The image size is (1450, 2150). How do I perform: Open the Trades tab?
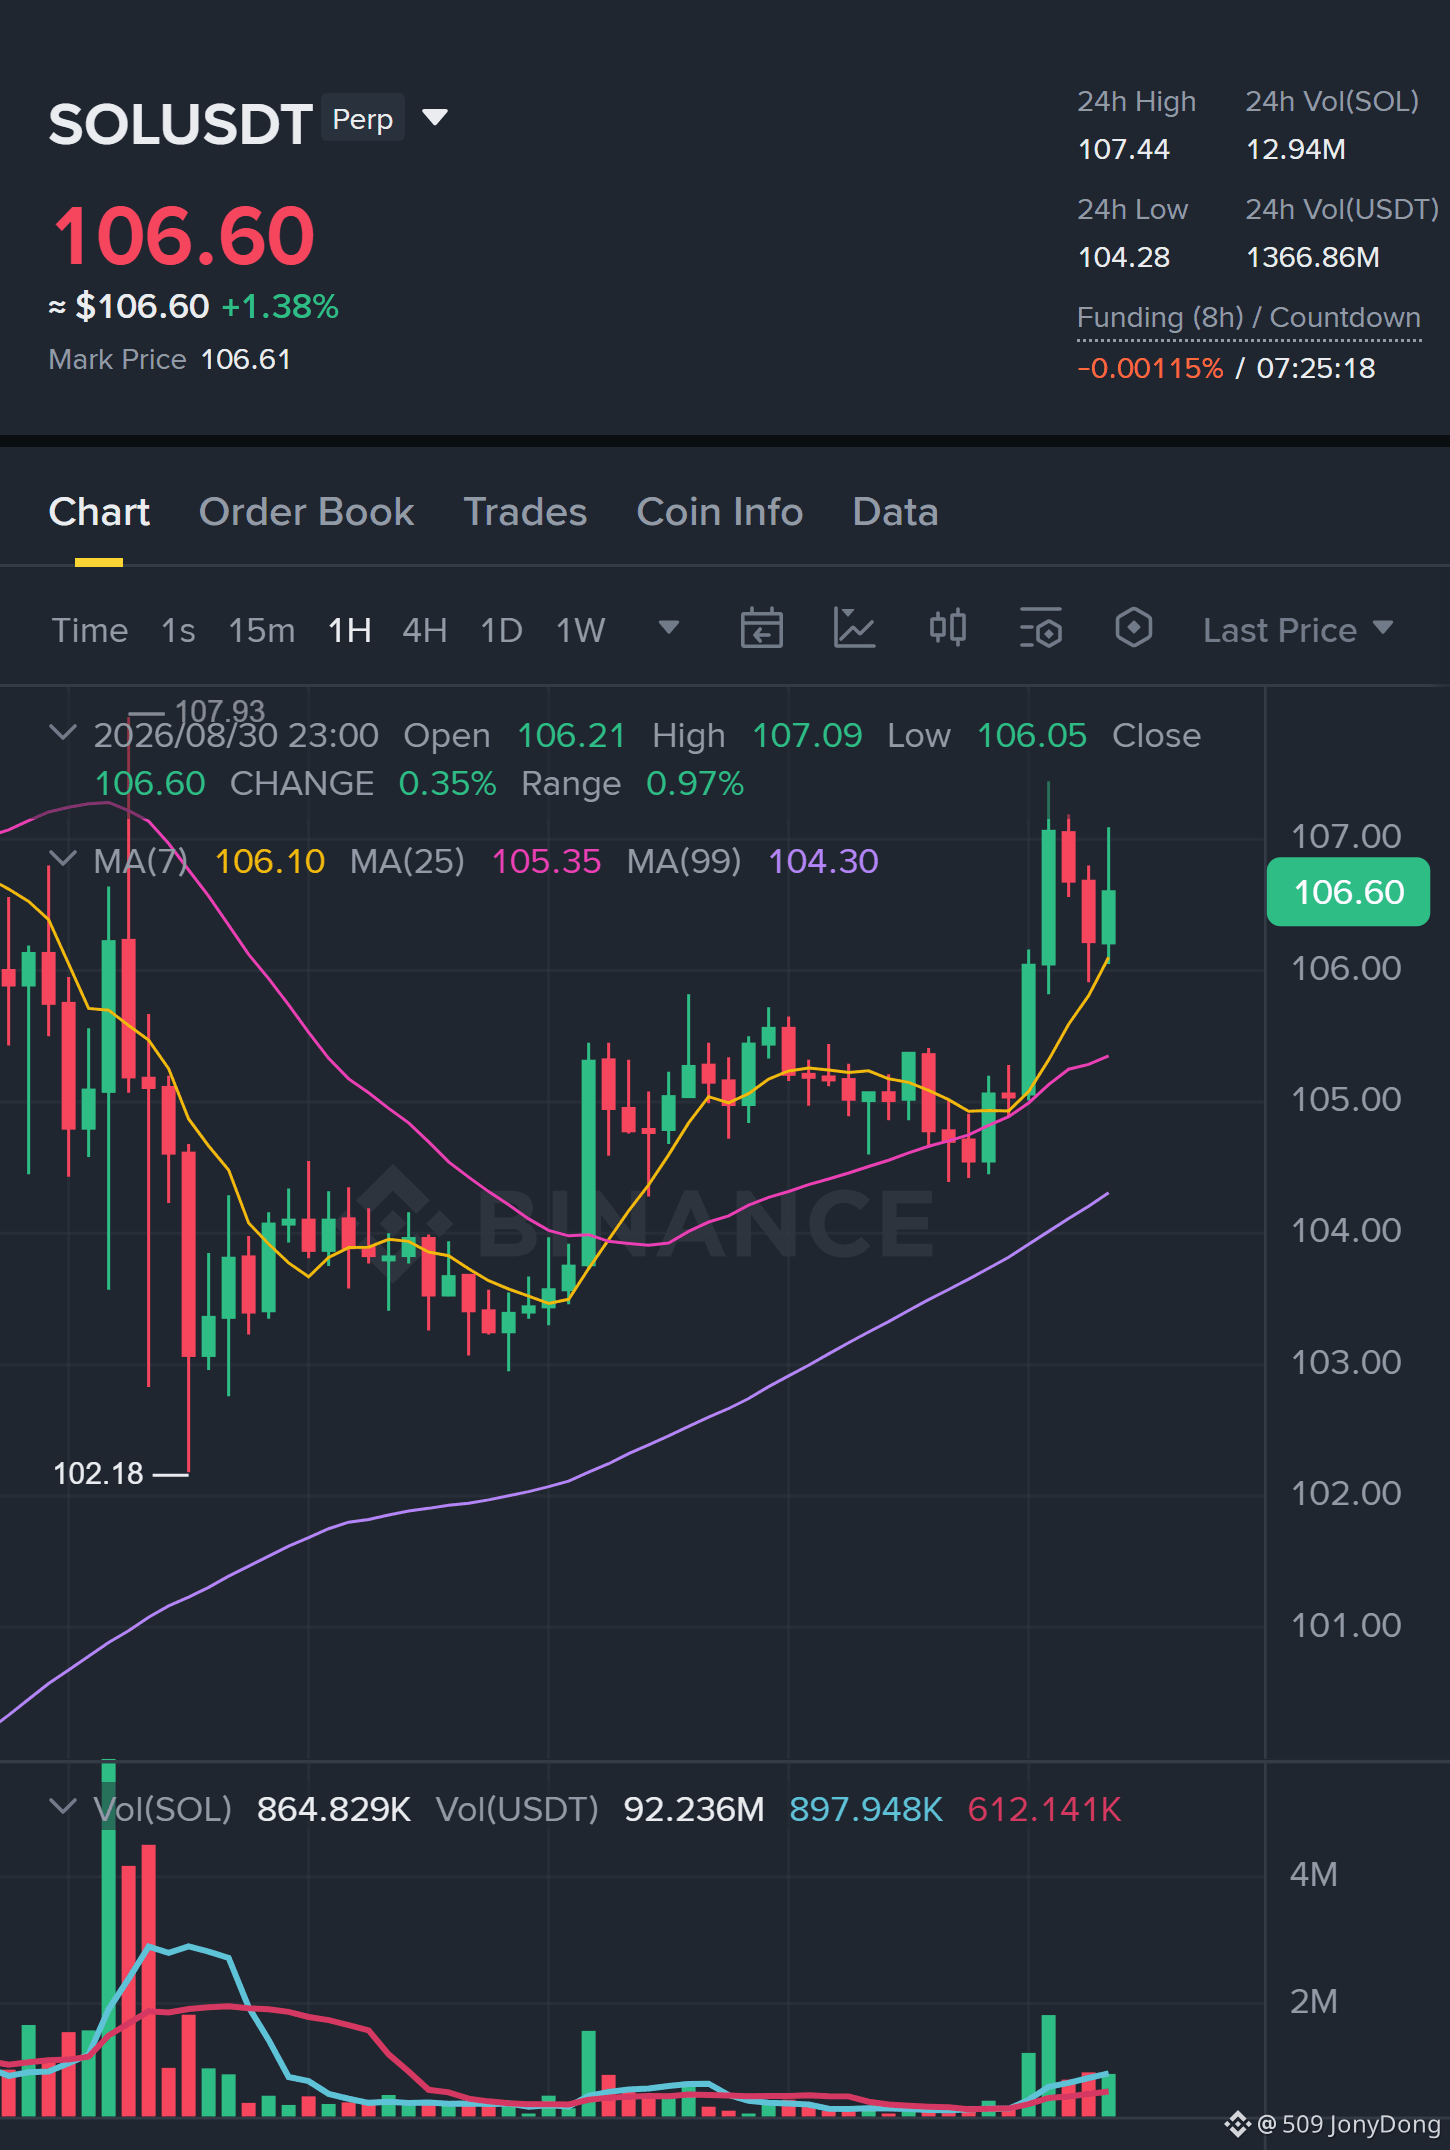[525, 512]
